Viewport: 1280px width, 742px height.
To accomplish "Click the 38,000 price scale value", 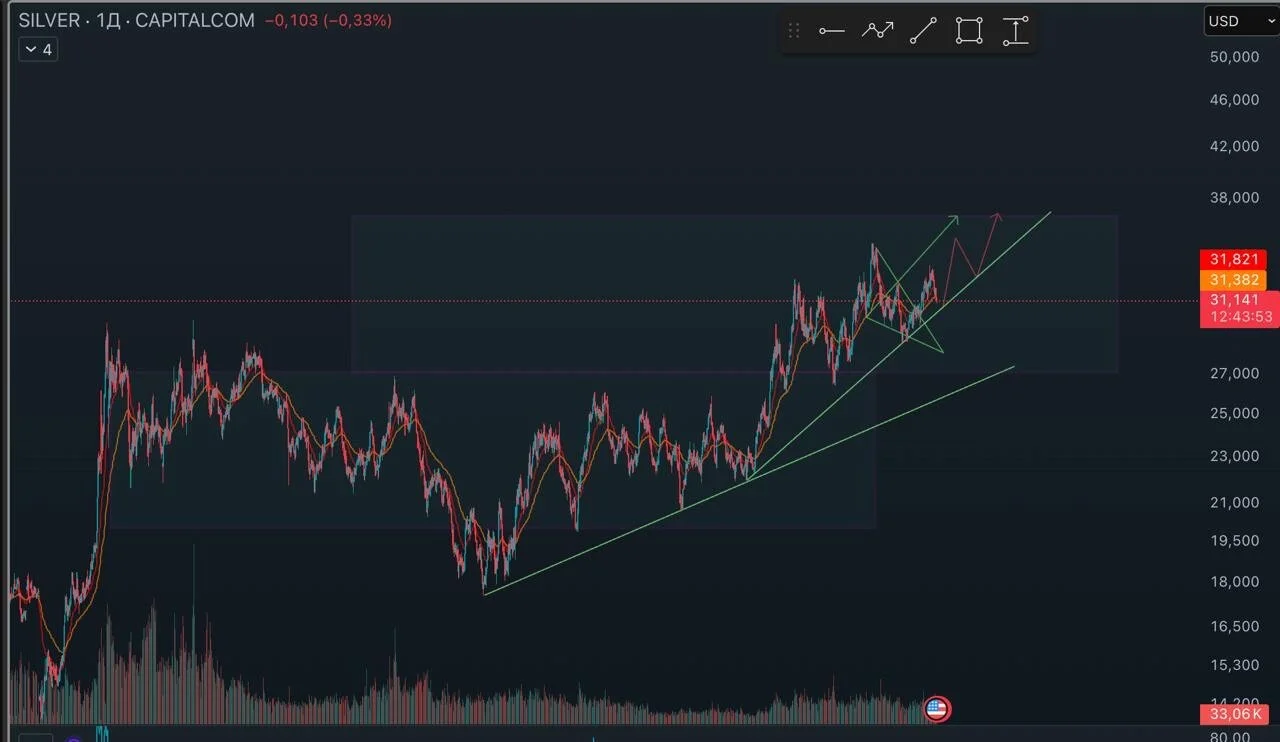I will 1234,198.
